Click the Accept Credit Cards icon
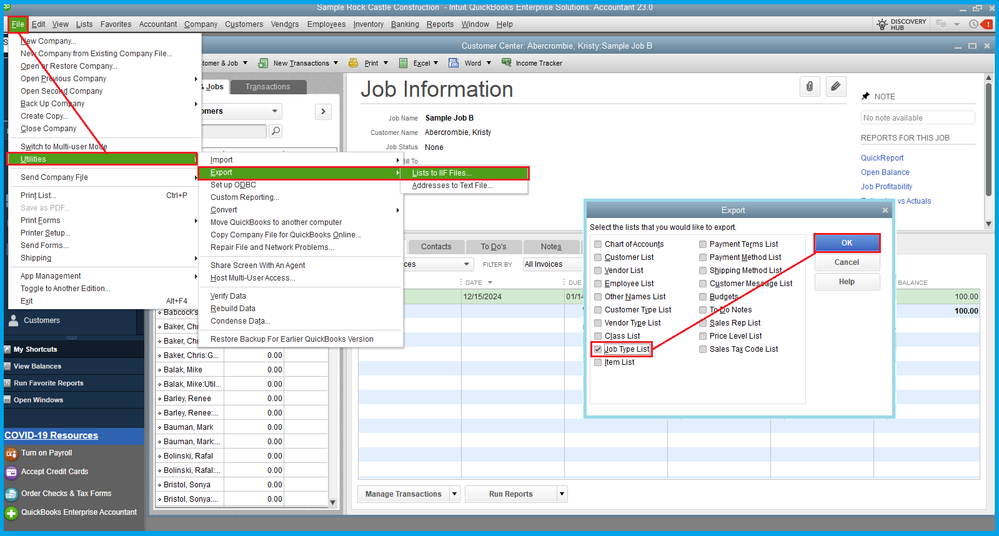This screenshot has height=536, width=999. pos(11,472)
